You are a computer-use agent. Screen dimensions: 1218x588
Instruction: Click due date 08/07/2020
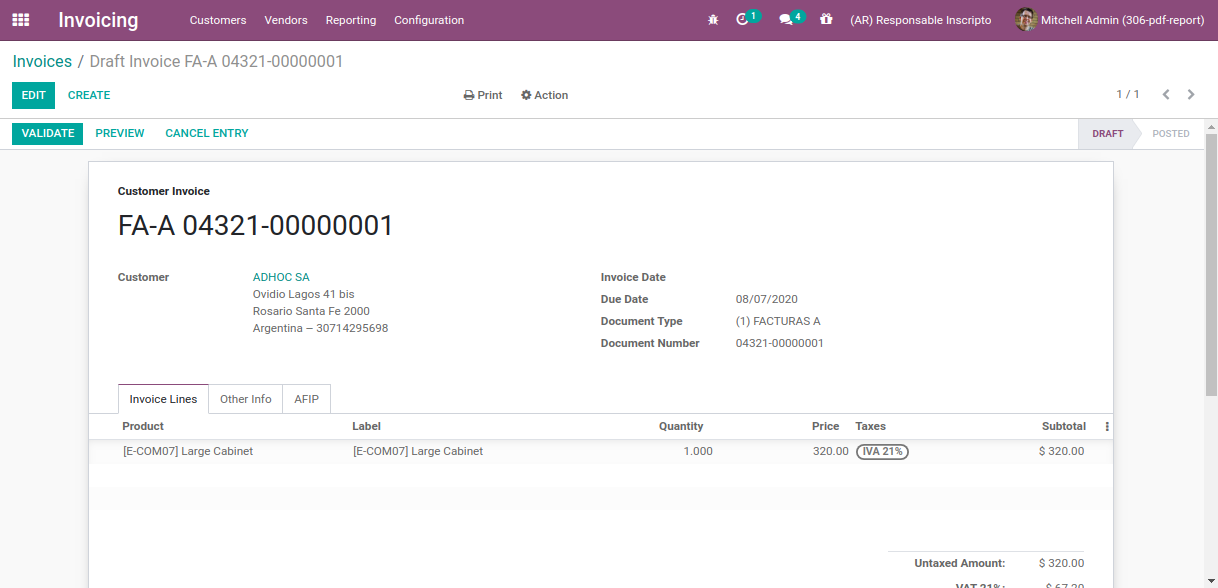coord(767,300)
